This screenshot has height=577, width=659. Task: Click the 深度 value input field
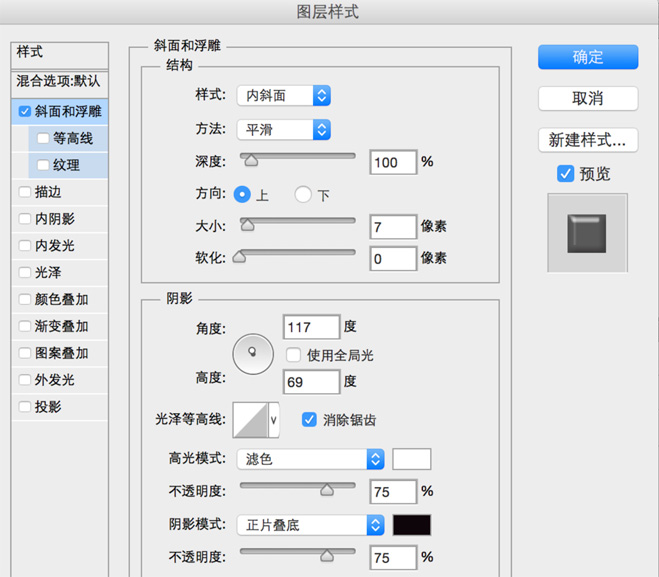392,162
